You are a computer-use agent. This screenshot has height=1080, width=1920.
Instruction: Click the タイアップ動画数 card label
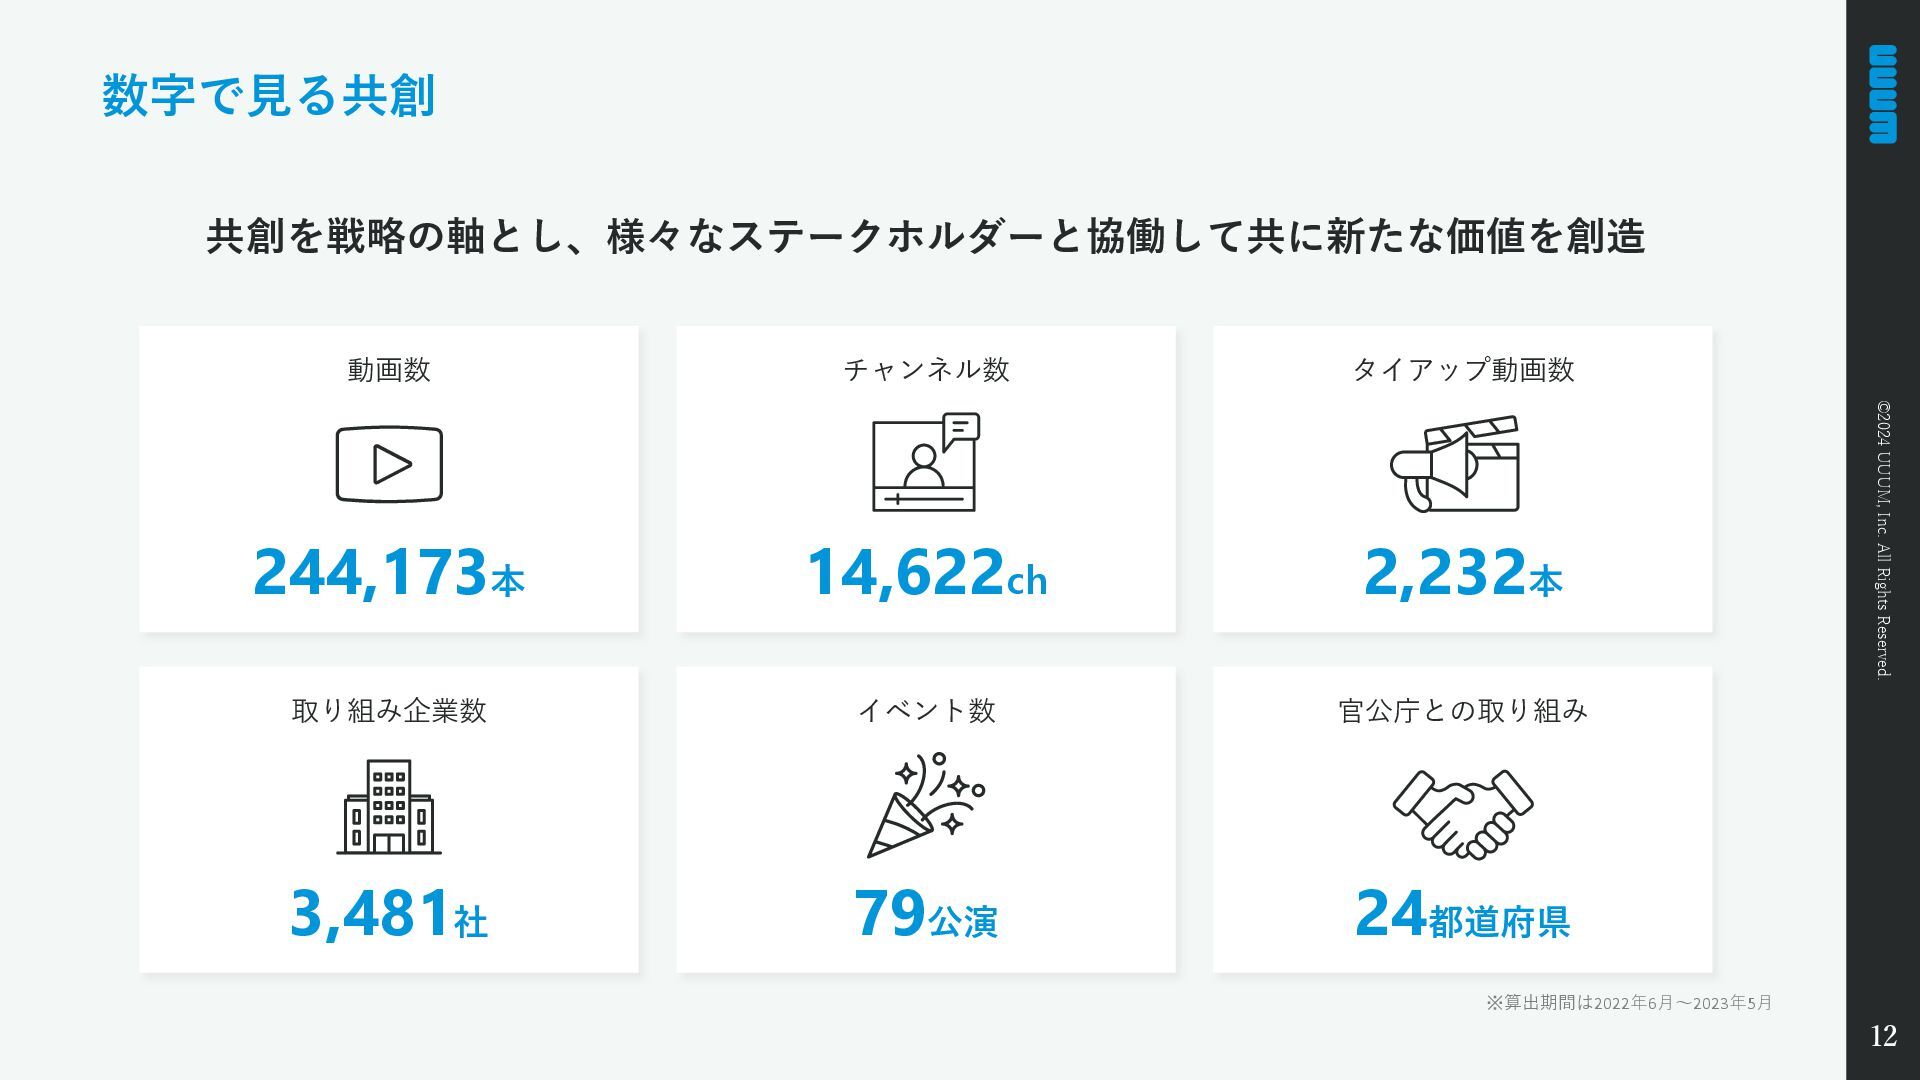click(1463, 370)
